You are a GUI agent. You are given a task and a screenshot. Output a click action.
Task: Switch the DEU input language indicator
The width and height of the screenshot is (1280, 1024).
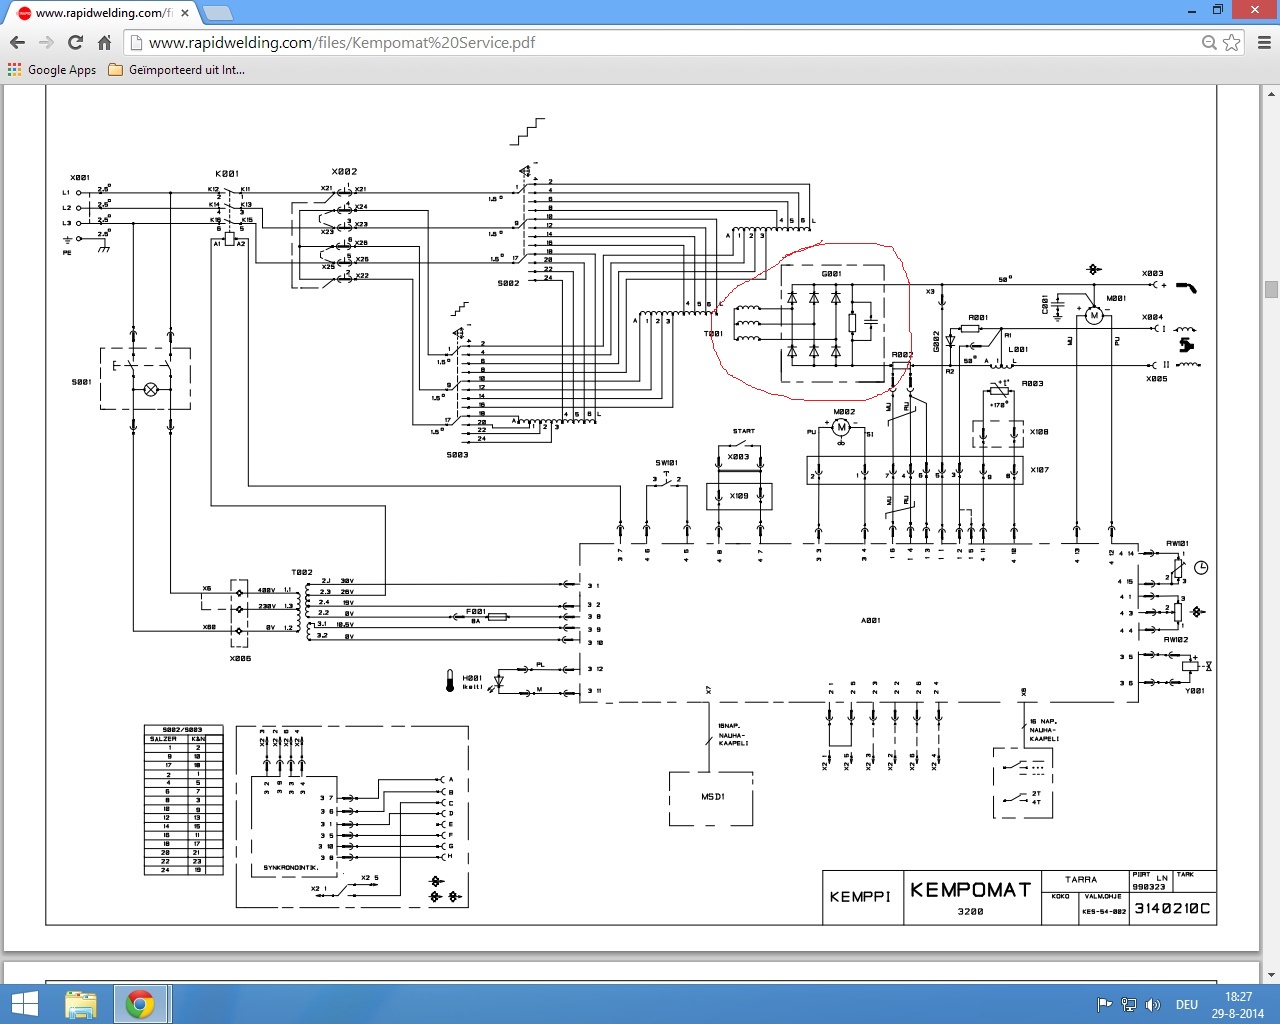pos(1187,1005)
